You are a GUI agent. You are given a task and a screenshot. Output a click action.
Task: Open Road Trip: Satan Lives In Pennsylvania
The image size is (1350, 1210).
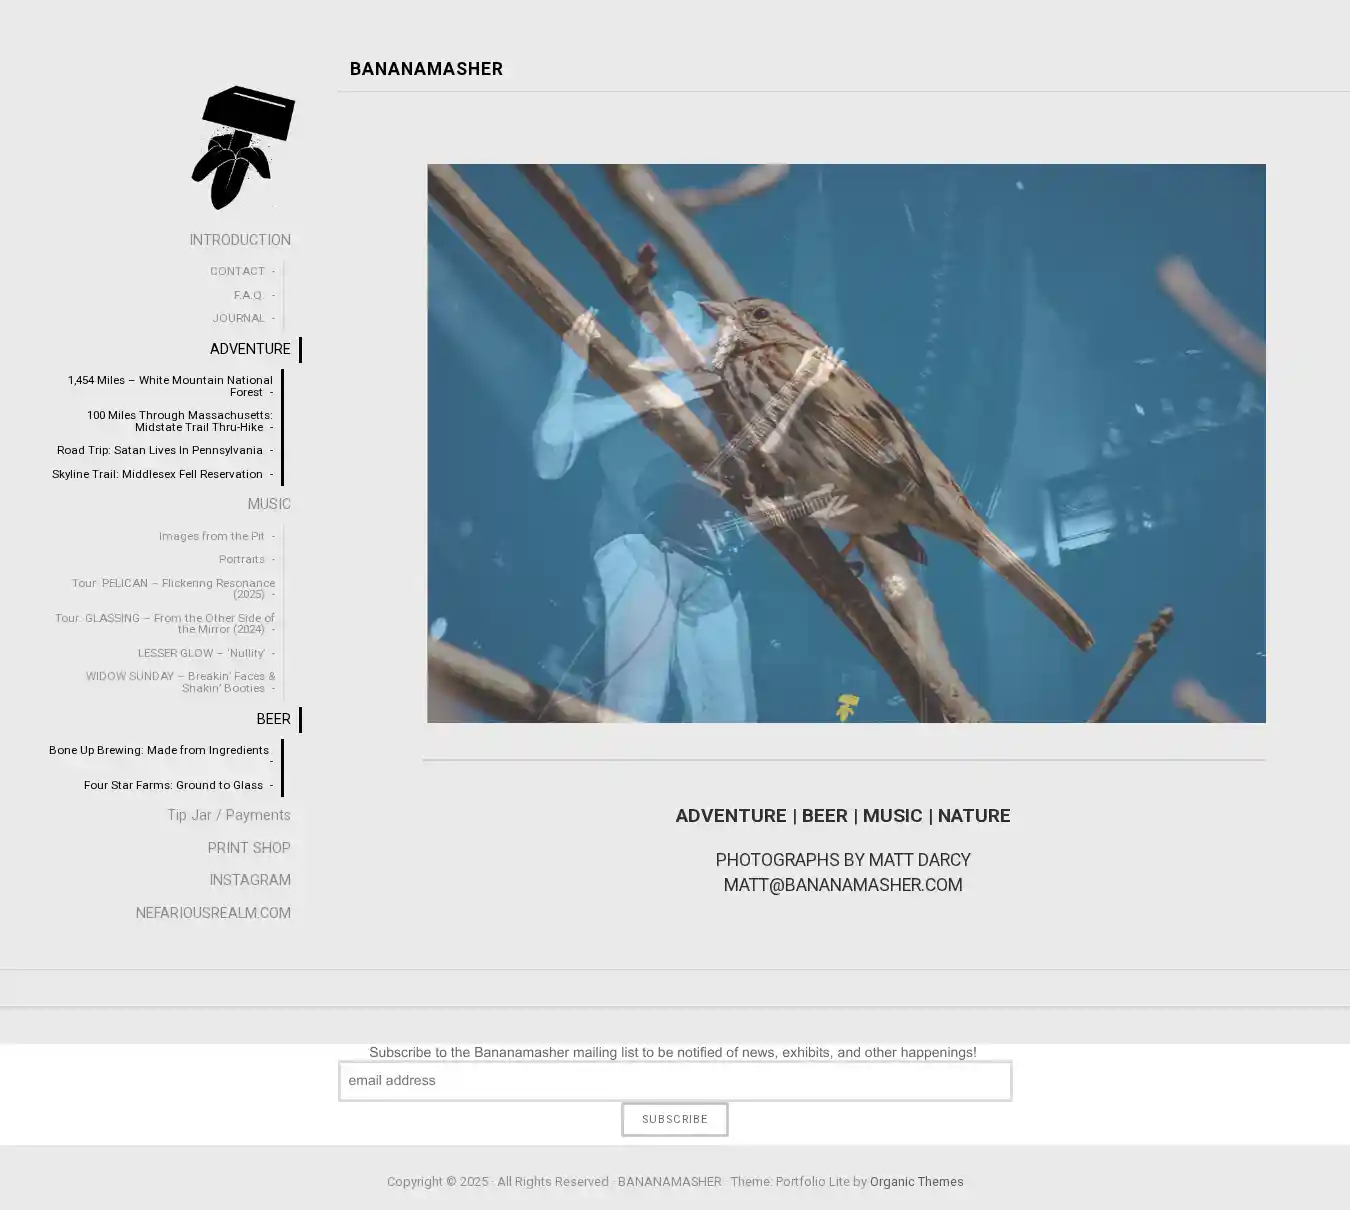point(160,450)
